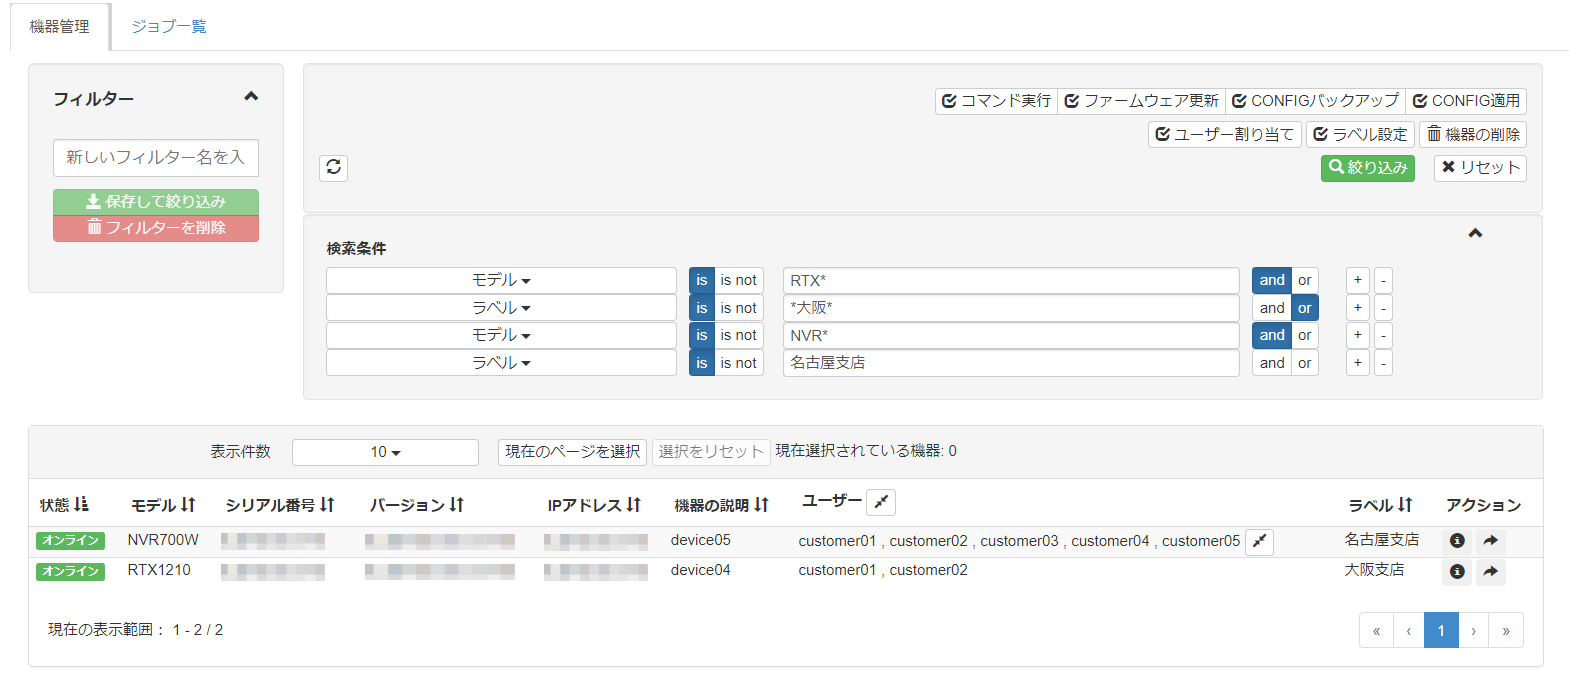
Task: Switch to ジョブ一覧 tab
Action: pos(169,27)
